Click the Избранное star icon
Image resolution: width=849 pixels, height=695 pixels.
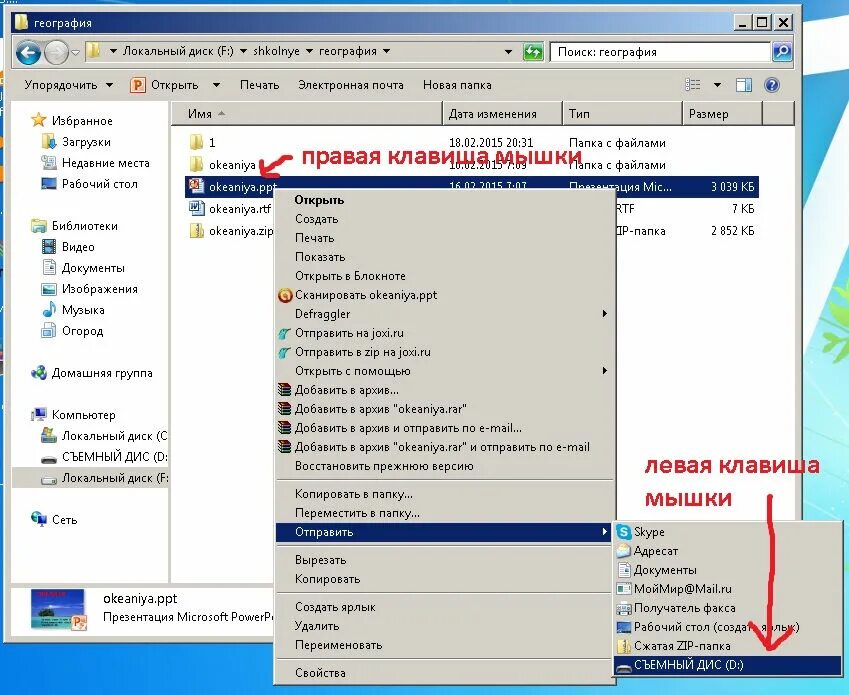(38, 120)
